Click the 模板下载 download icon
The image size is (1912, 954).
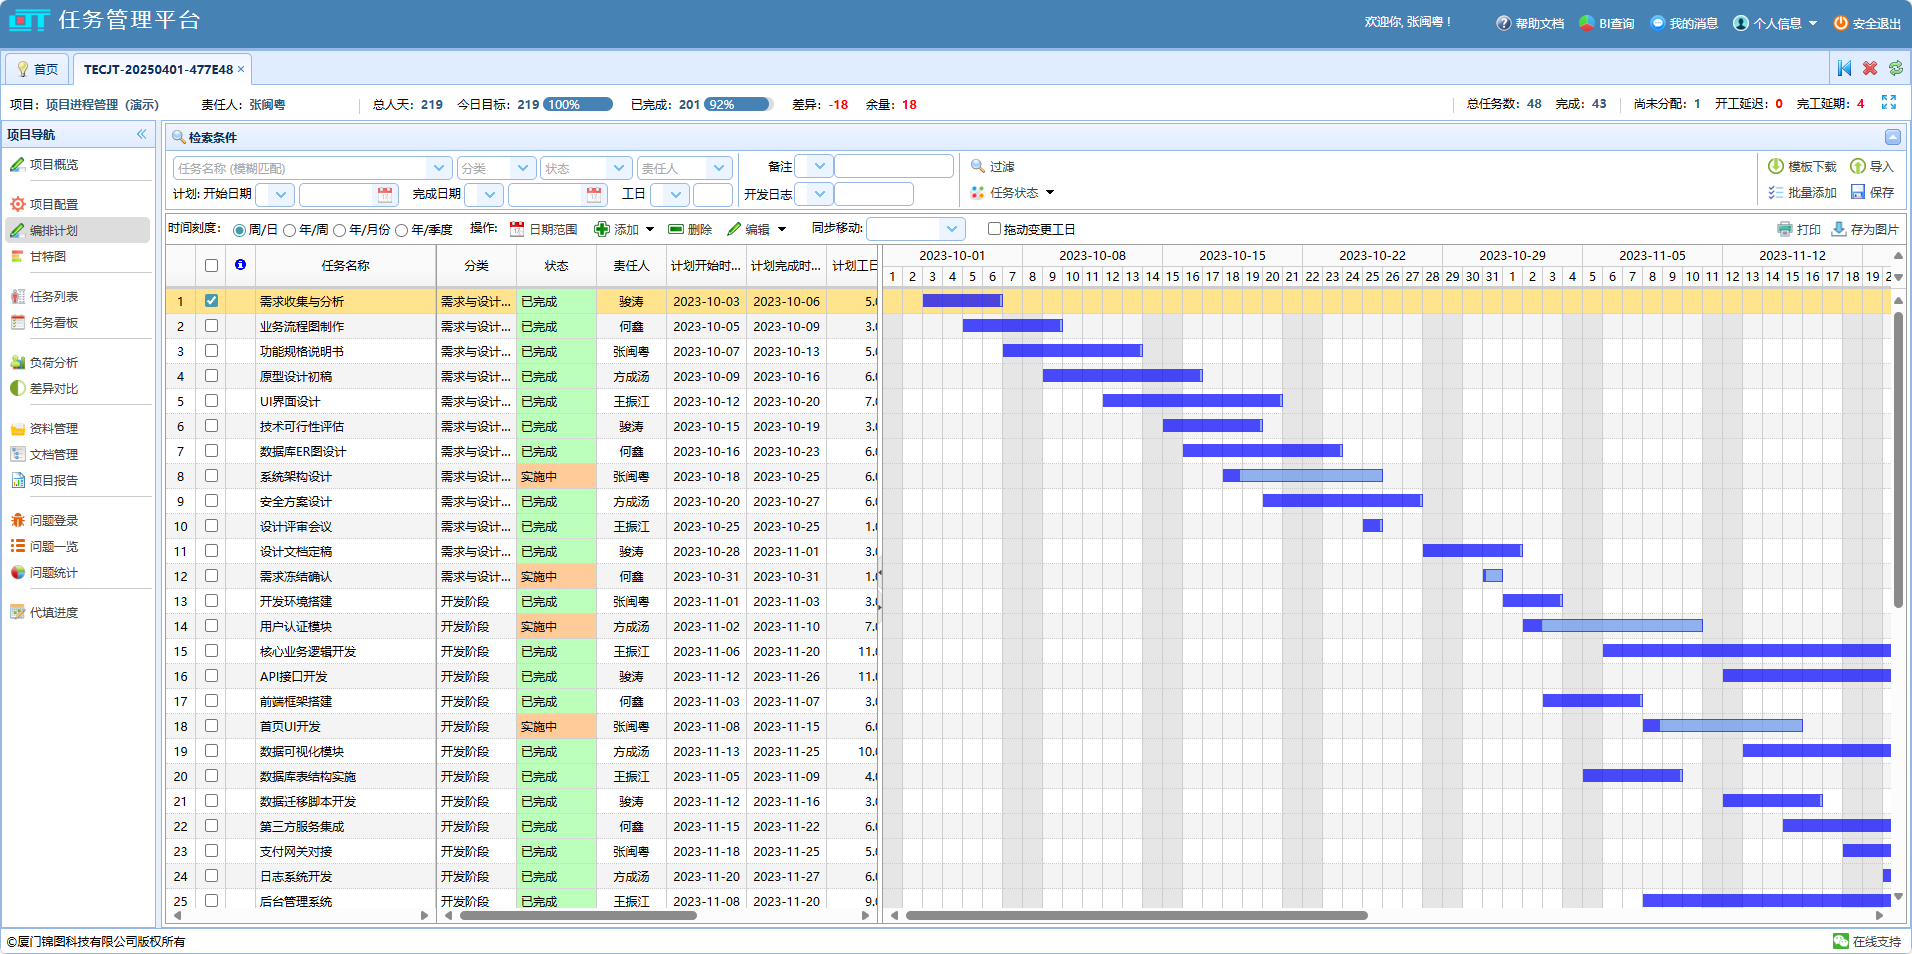point(1776,166)
